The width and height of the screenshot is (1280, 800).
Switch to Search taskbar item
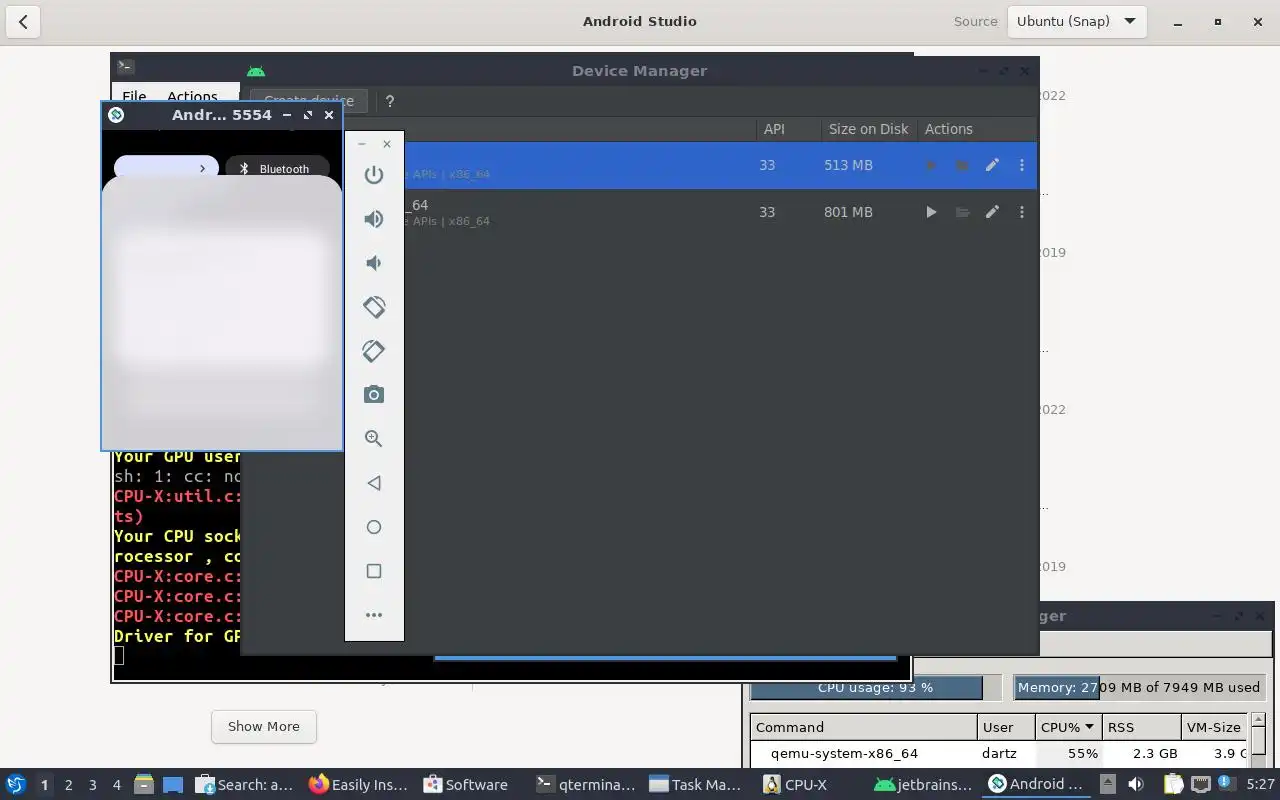pyautogui.click(x=244, y=785)
